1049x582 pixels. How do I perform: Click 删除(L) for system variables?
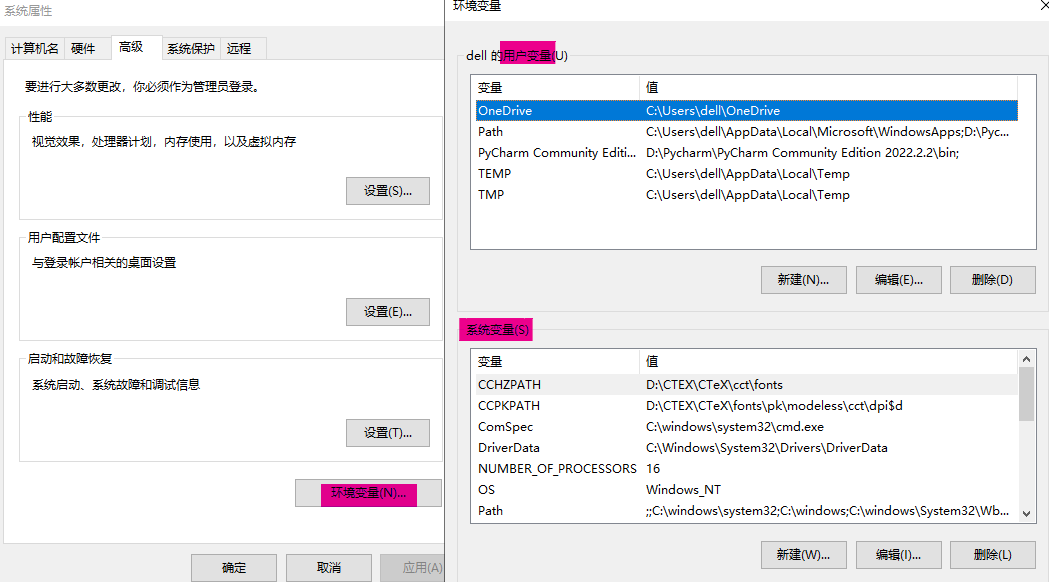(x=993, y=555)
